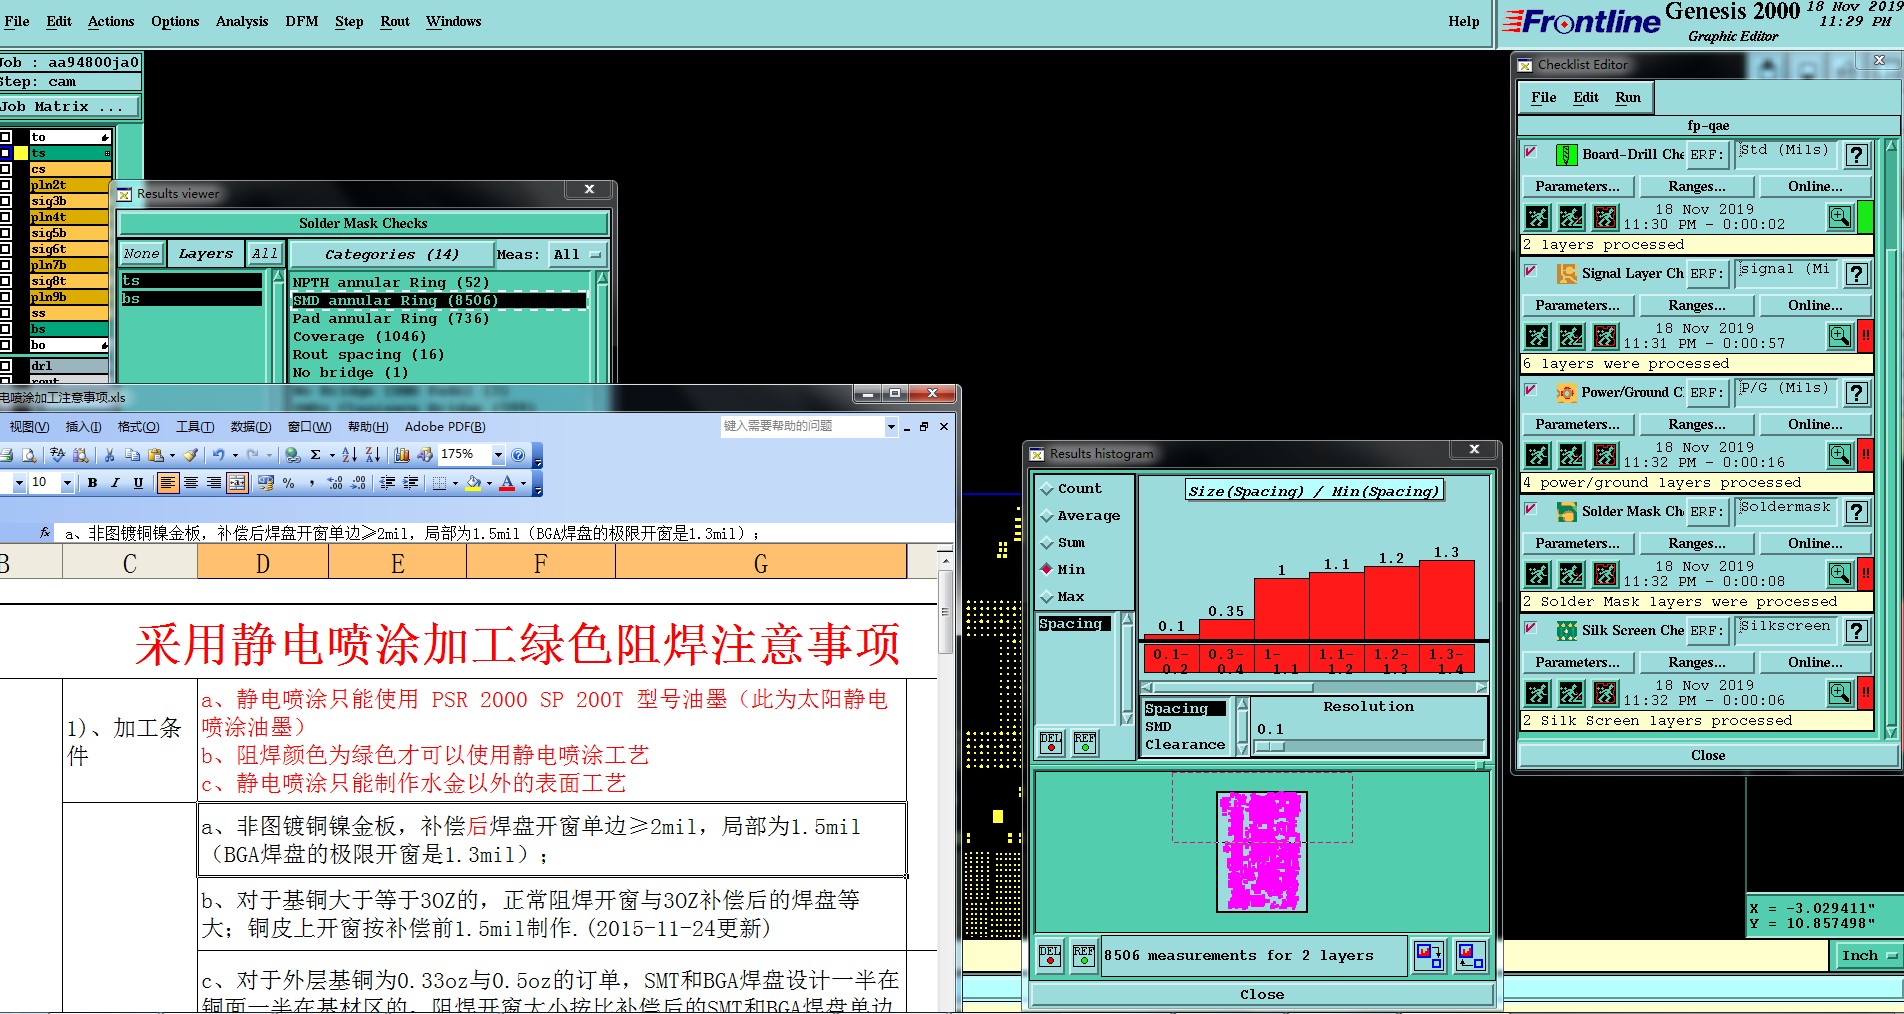Click Excel Cut scissors icon
The height and width of the screenshot is (1014, 1904).
109,455
